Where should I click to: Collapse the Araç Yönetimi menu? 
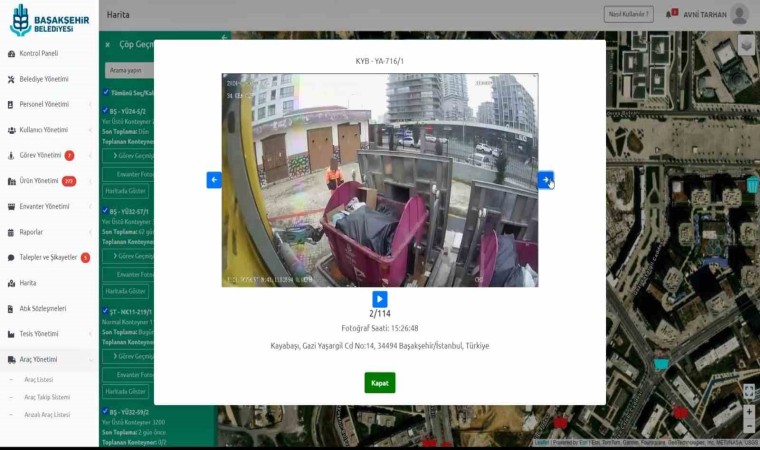(x=48, y=359)
